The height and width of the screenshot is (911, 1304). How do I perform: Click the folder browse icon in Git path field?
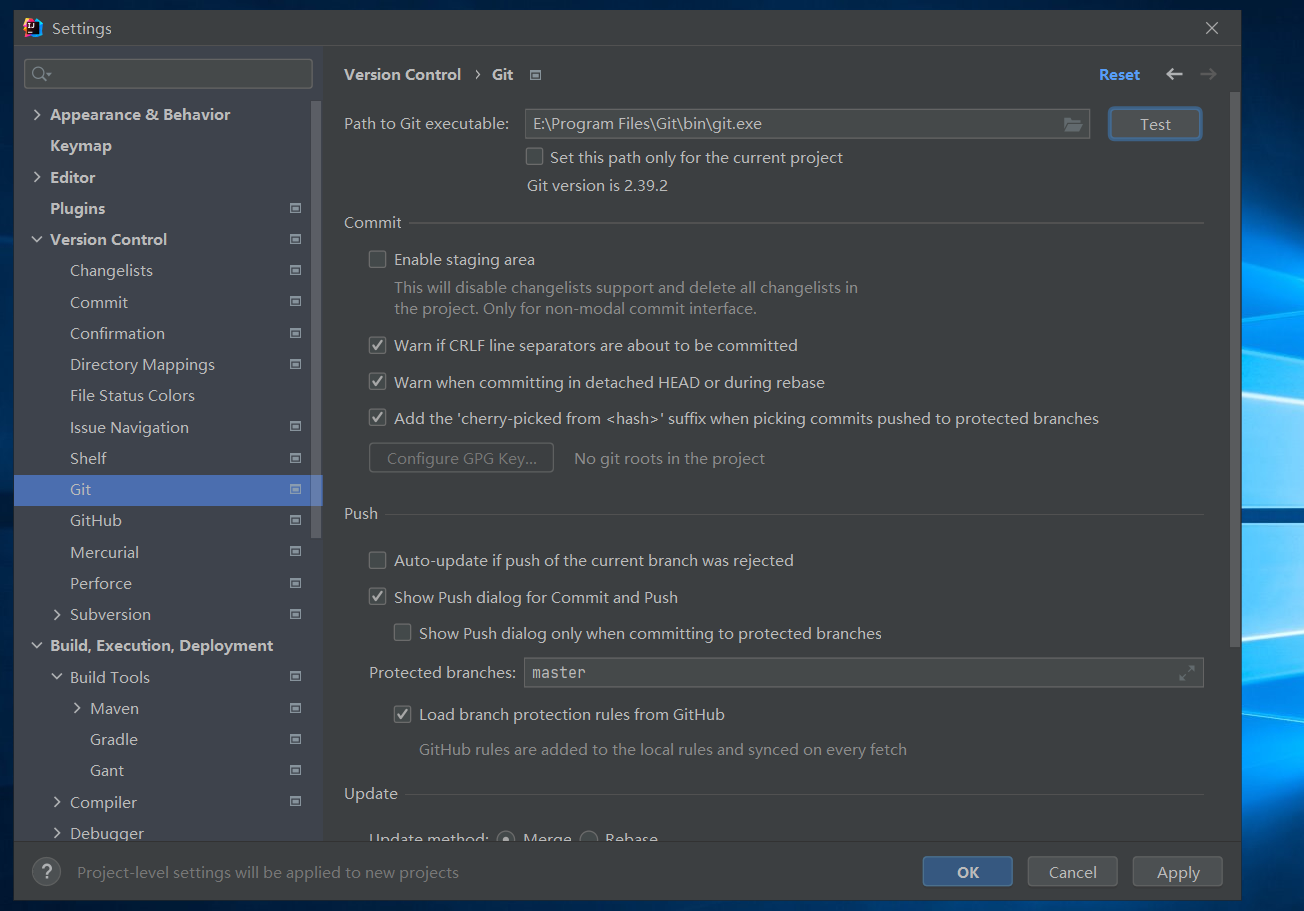[1073, 124]
